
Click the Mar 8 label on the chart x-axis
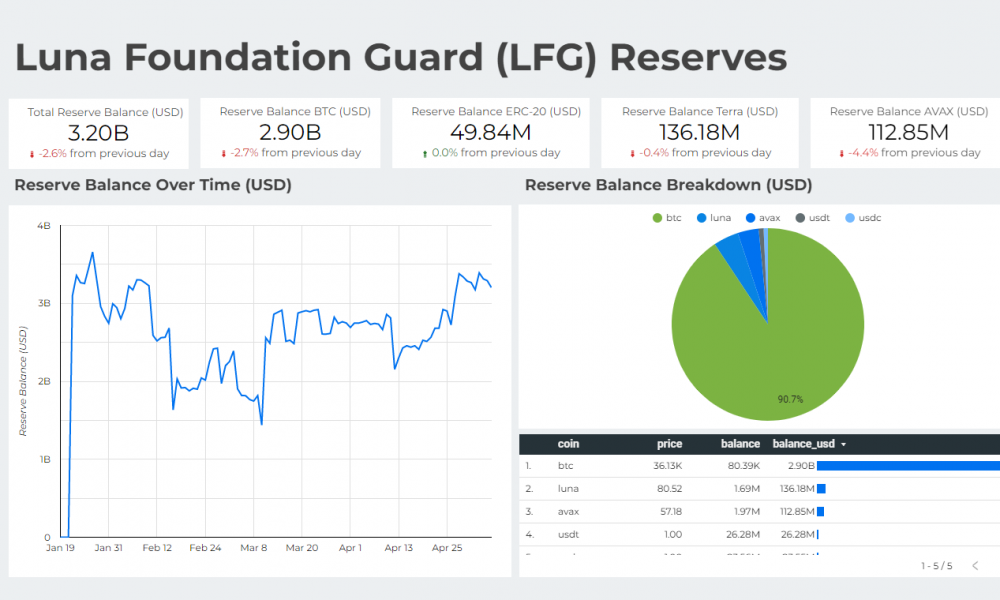coord(254,548)
